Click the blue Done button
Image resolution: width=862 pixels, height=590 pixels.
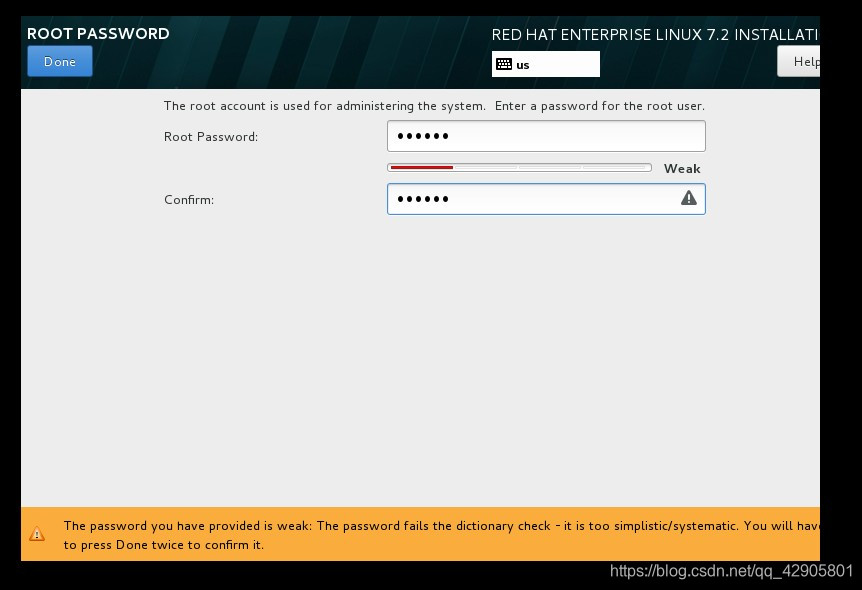(x=60, y=61)
